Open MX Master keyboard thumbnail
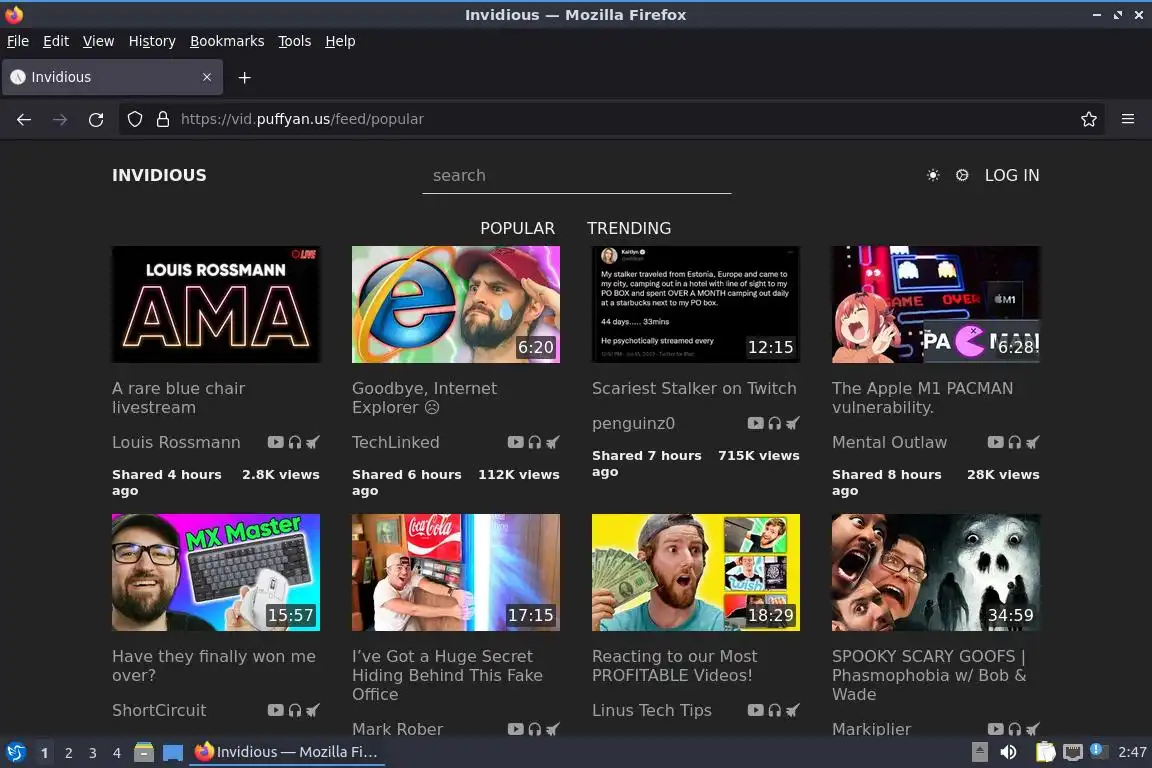Image resolution: width=1152 pixels, height=768 pixels. (x=216, y=573)
